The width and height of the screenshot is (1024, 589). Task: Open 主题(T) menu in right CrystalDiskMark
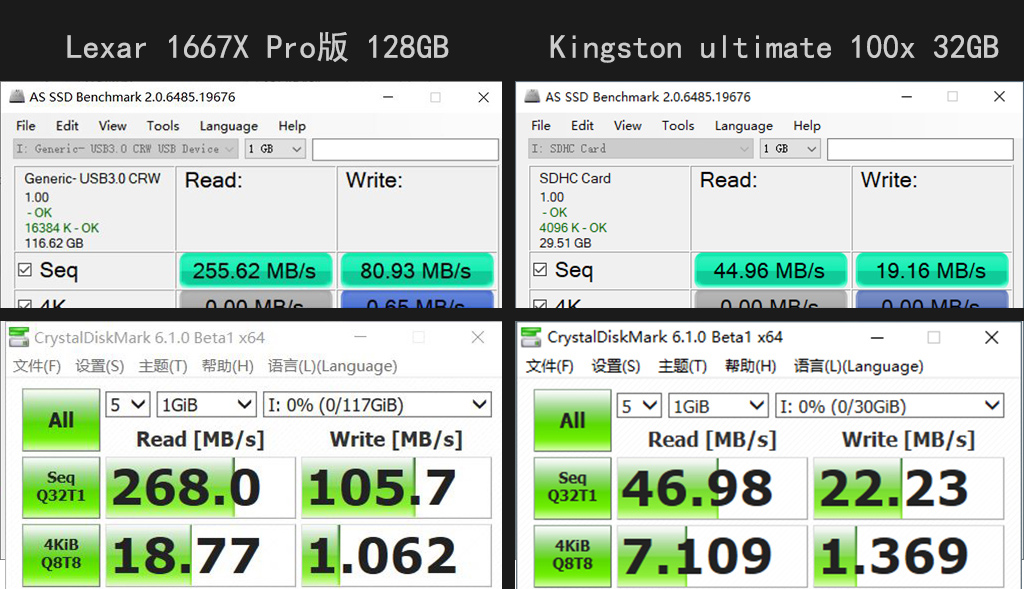(x=682, y=366)
